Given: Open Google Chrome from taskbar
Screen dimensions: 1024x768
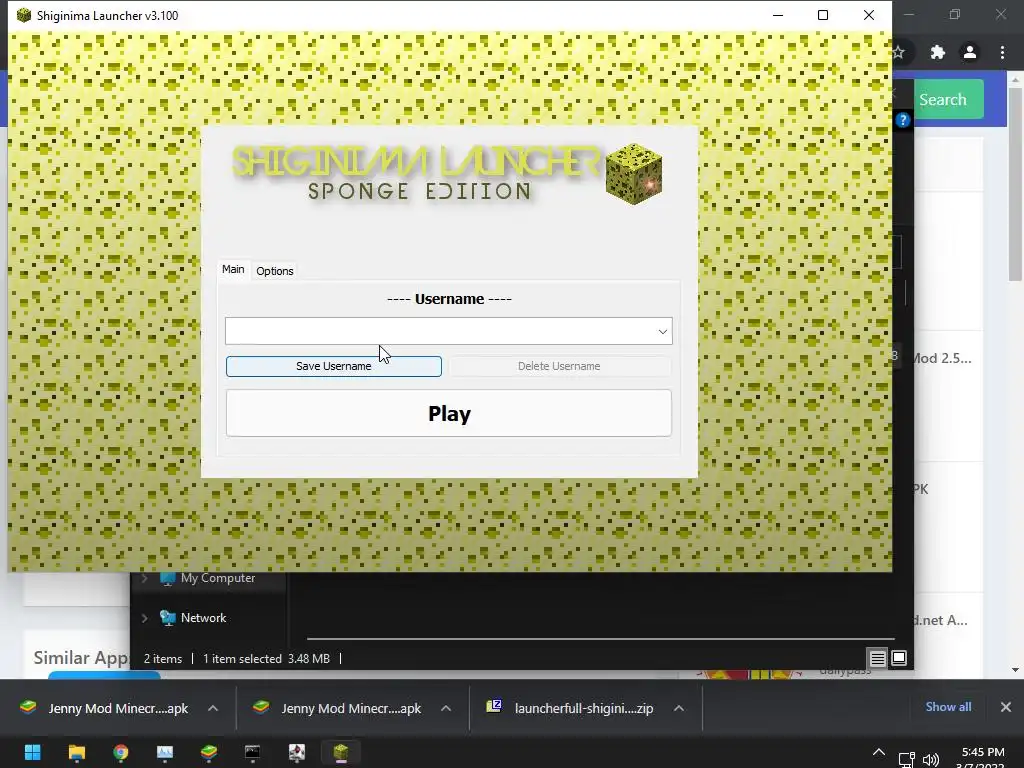Looking at the screenshot, I should 121,752.
